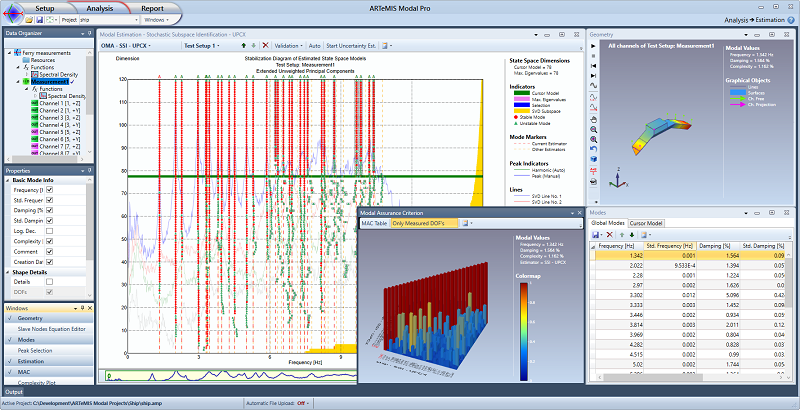Click the Auto button in estimation toolbar
Viewport: 800px width, 410px height.
click(x=314, y=45)
